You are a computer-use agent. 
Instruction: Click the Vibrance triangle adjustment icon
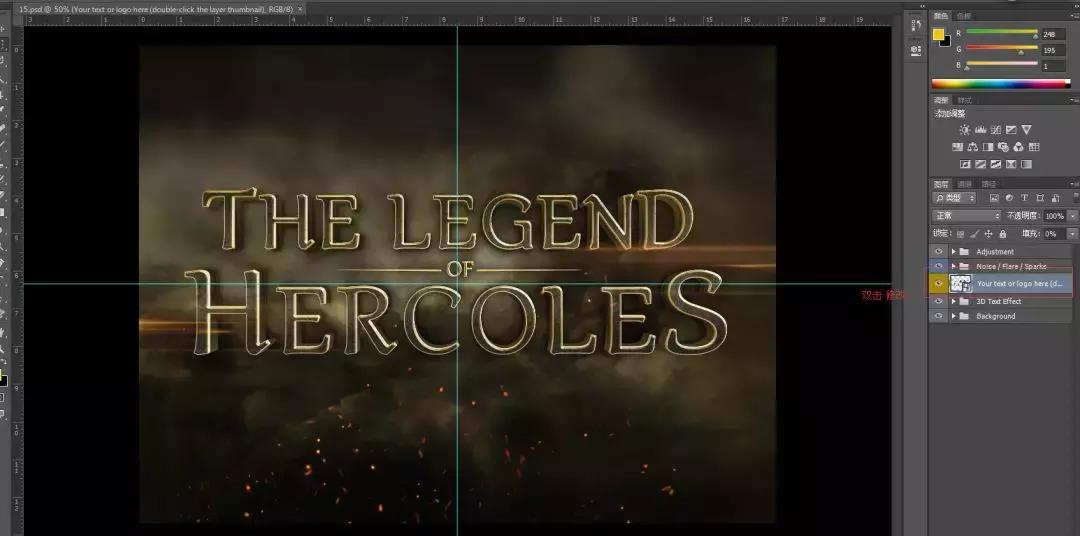1026,130
